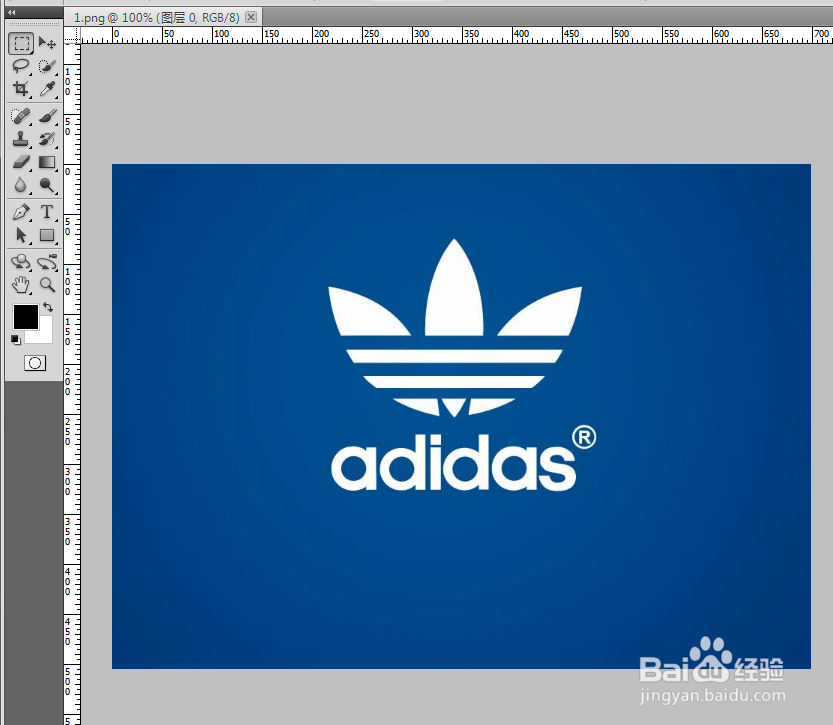This screenshot has height=725, width=833.
Task: Reset default foreground and background colors
Action: tap(16, 339)
